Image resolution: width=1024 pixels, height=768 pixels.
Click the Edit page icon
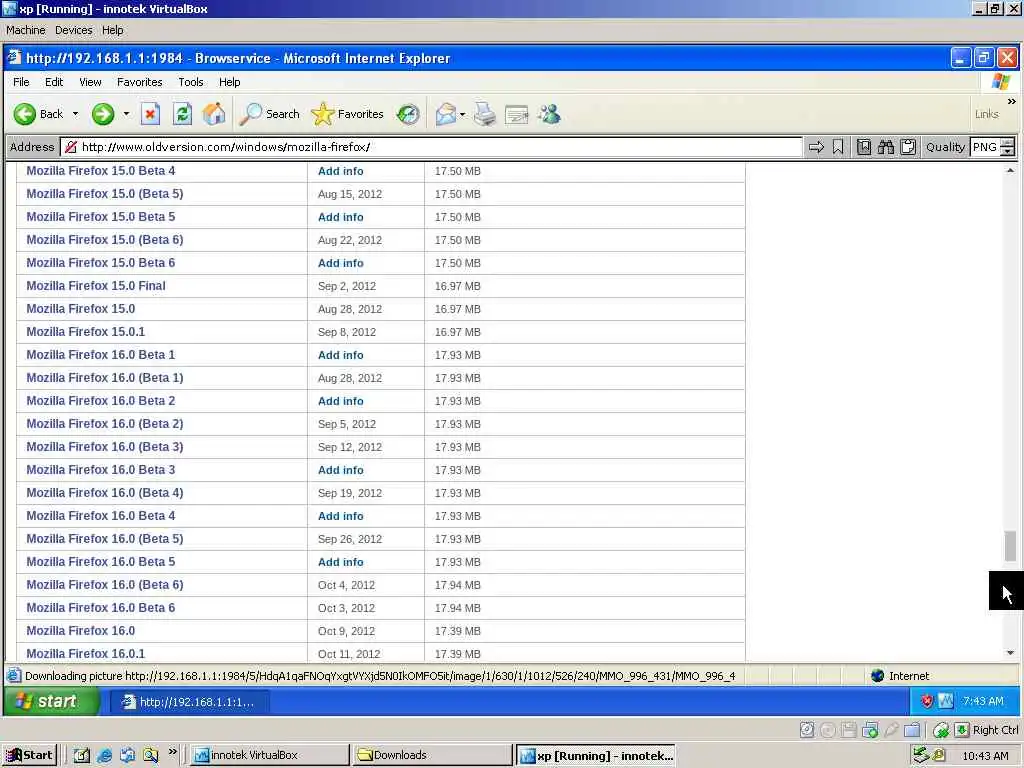pyautogui.click(x=517, y=115)
